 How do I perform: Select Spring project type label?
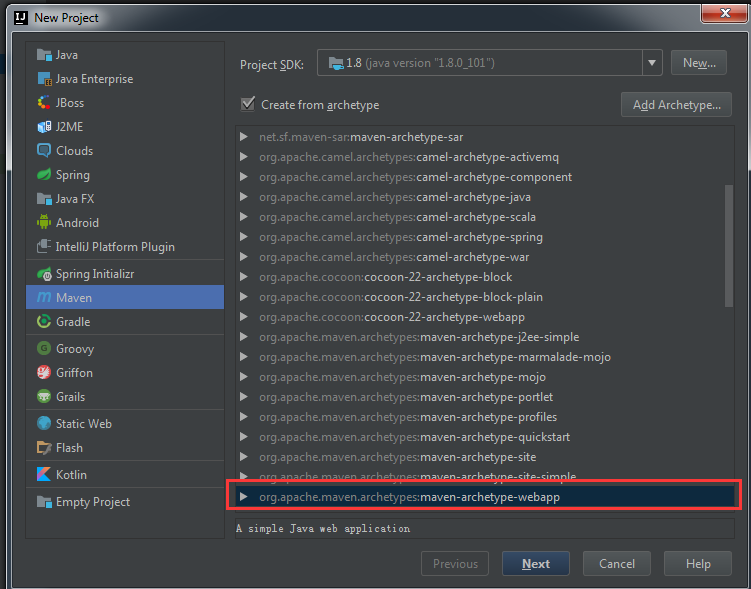pyautogui.click(x=73, y=175)
